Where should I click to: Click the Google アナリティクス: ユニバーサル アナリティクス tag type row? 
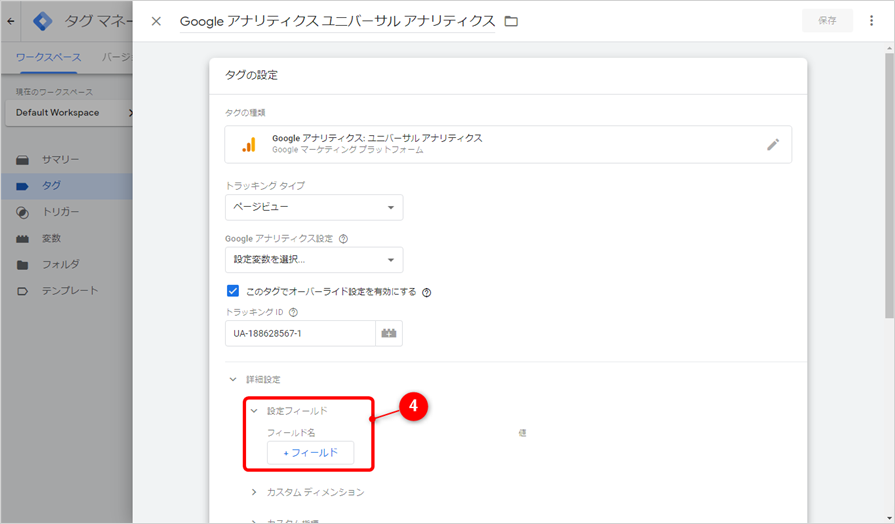[x=508, y=144]
